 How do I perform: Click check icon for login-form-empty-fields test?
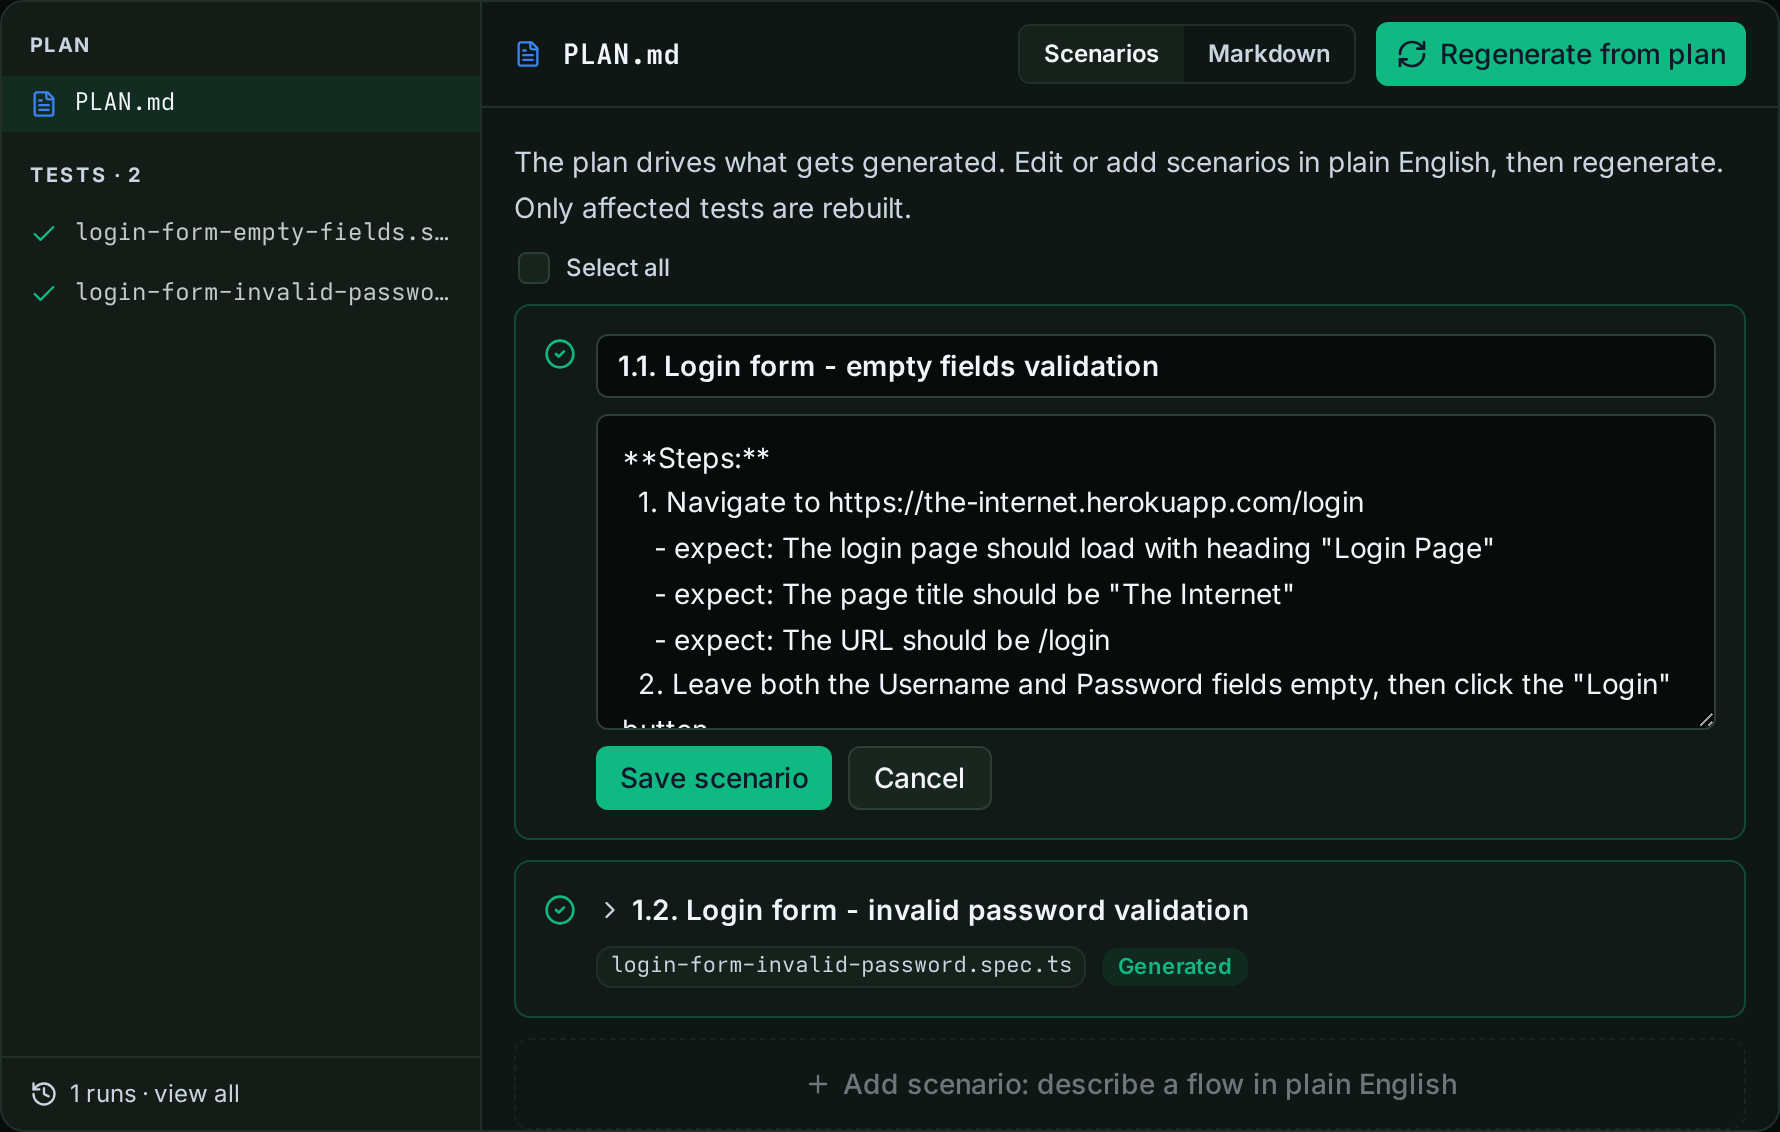44,233
